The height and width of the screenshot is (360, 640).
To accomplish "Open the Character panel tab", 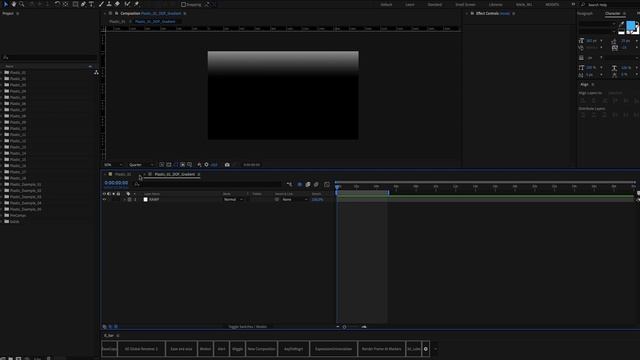I will tap(612, 13).
